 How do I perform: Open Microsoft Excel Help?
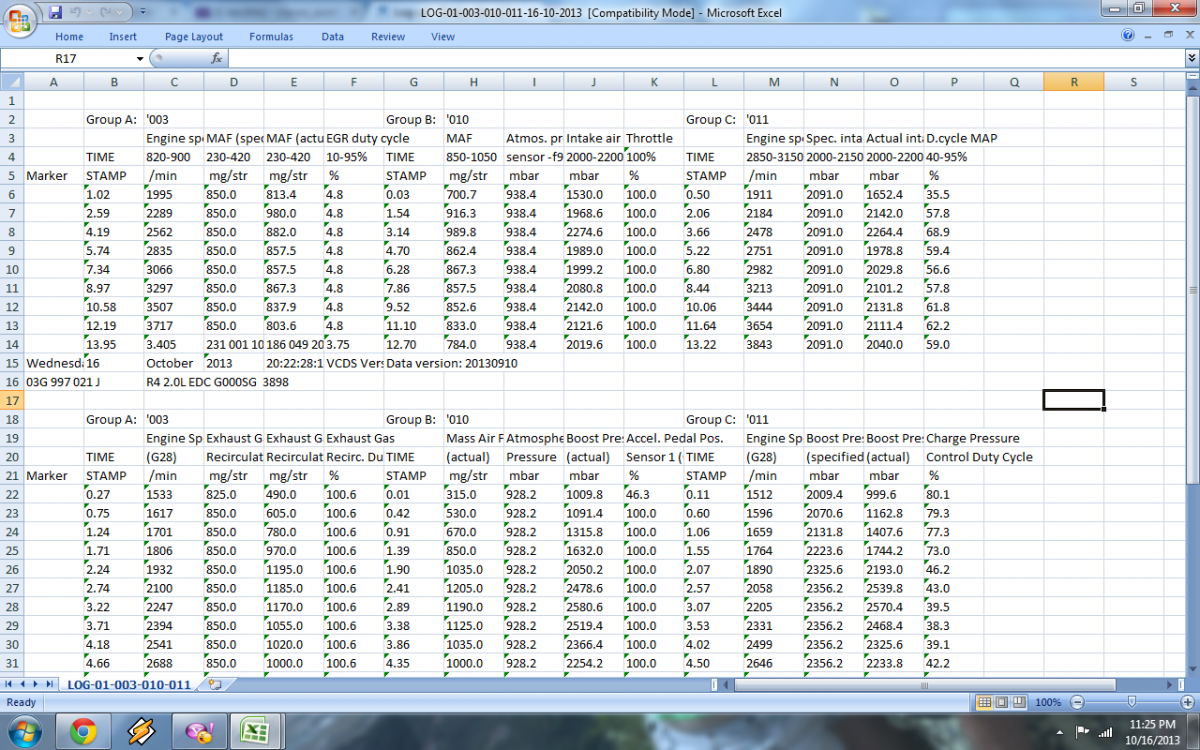(x=1128, y=36)
